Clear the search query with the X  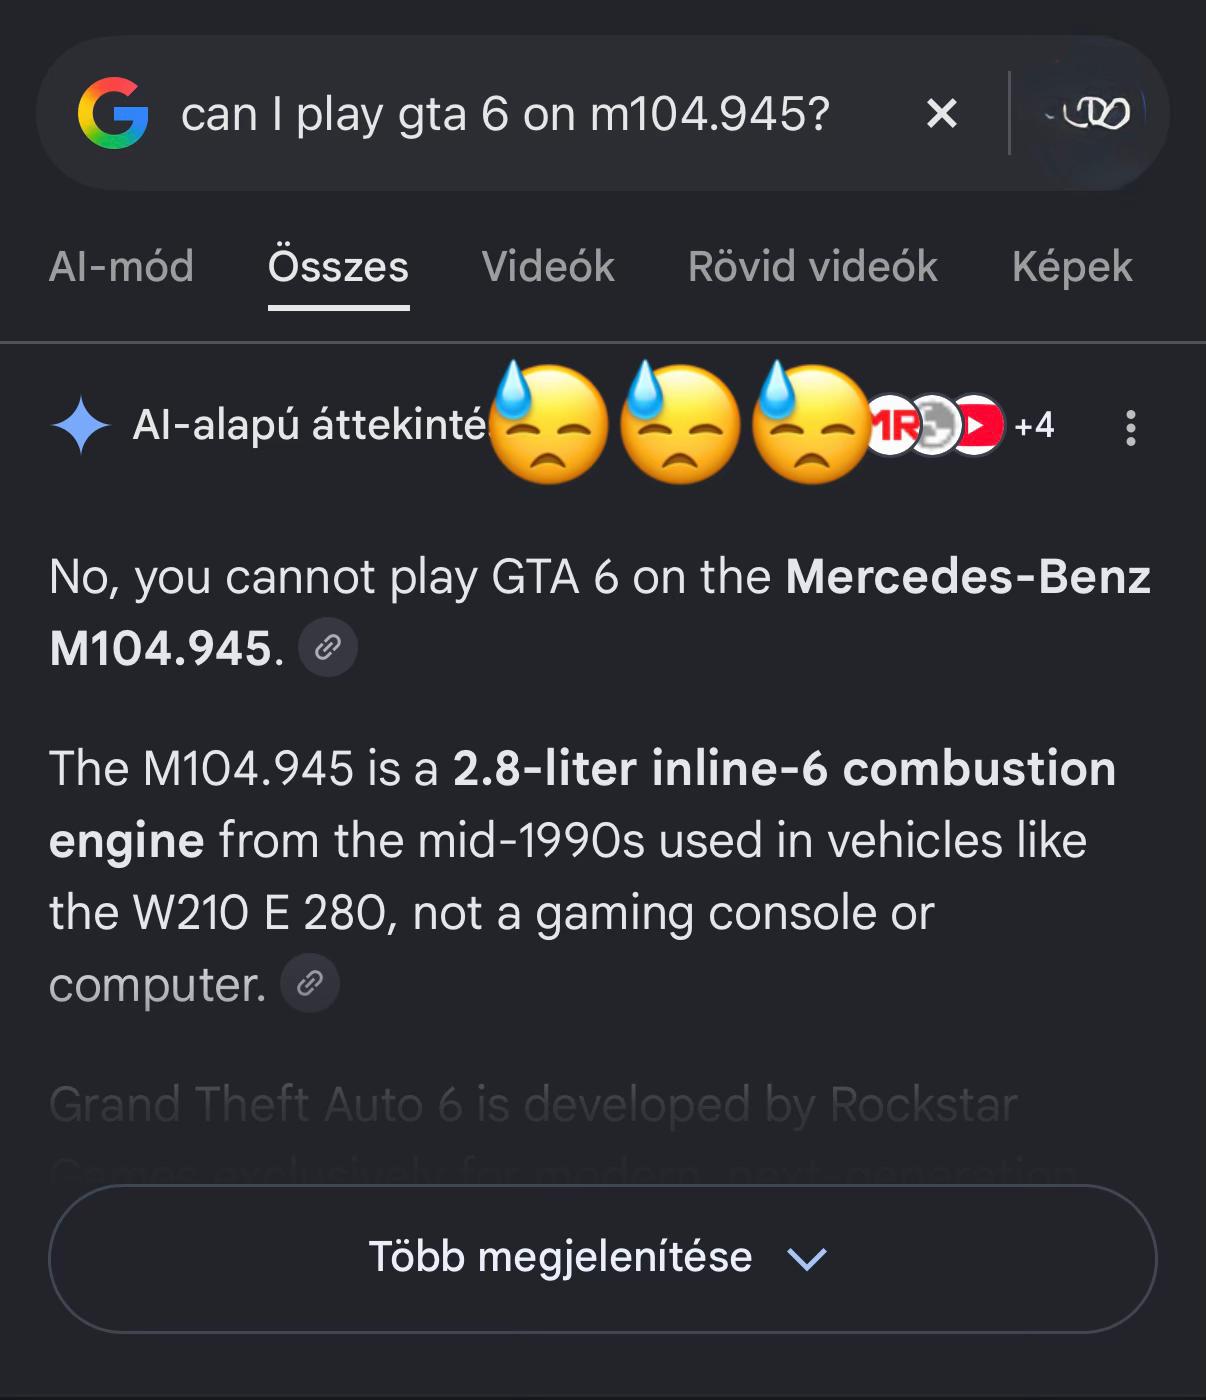942,113
